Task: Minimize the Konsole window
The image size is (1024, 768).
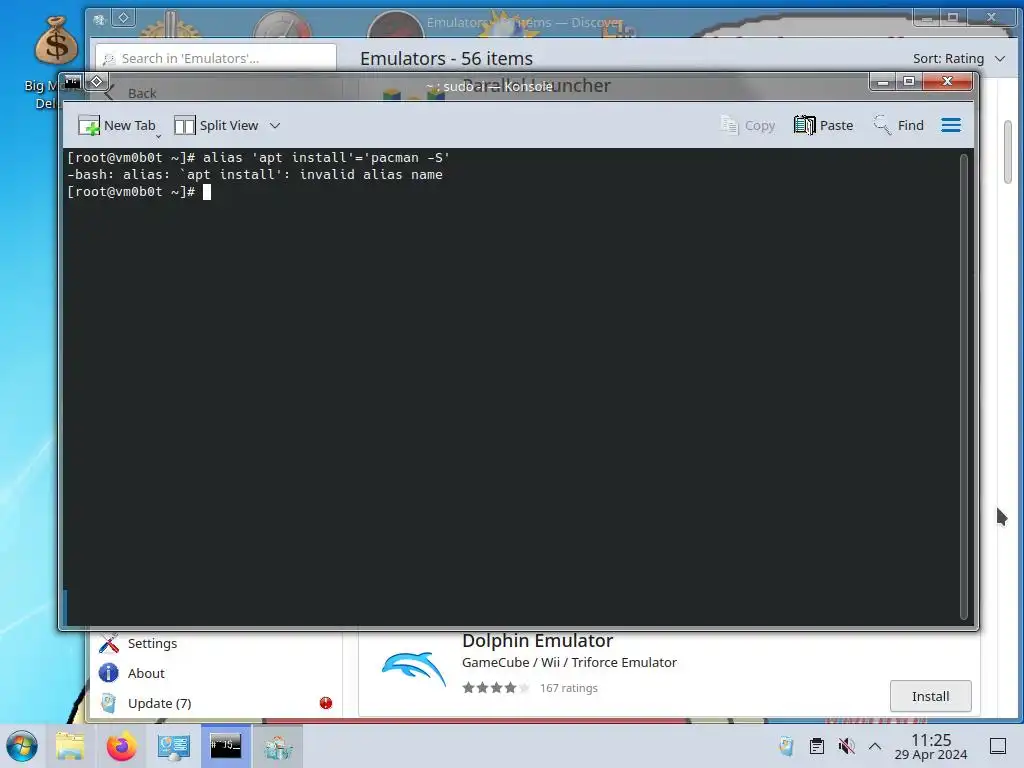Action: (x=882, y=82)
